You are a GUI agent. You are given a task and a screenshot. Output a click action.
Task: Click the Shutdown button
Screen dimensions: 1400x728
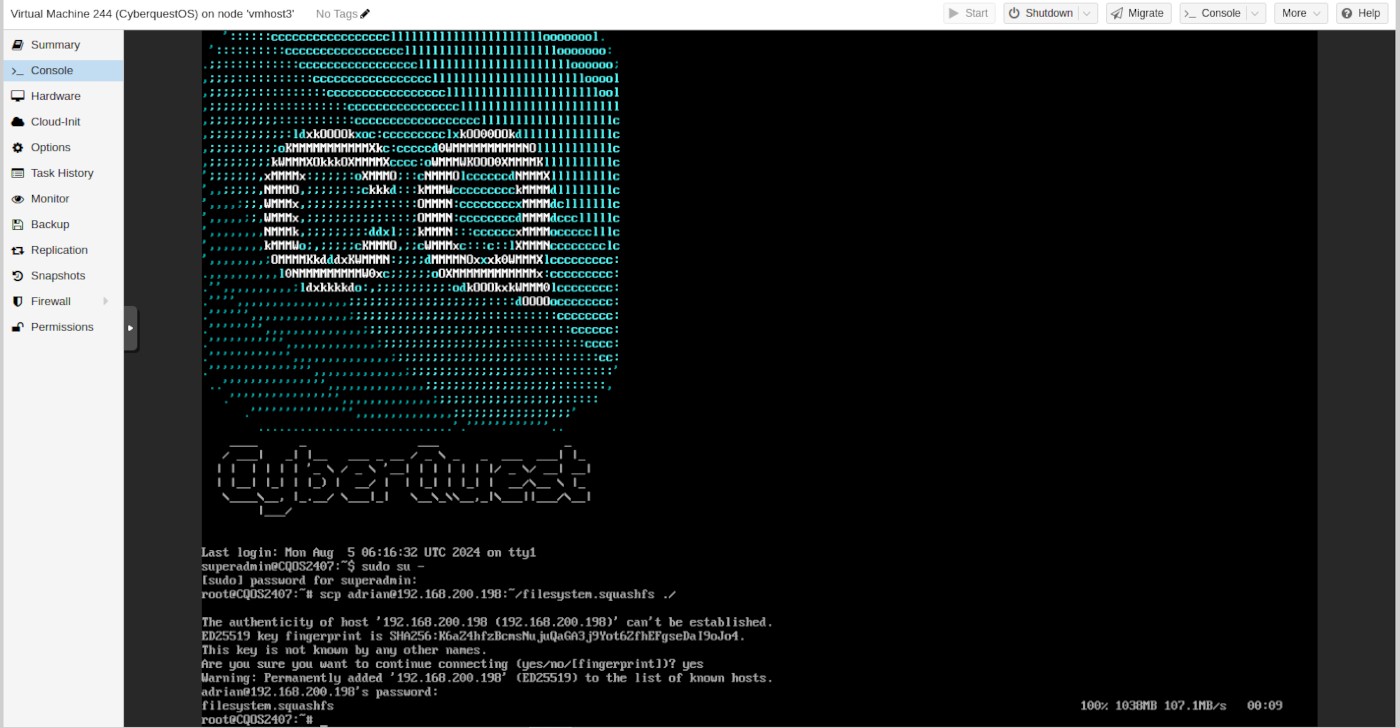1040,13
